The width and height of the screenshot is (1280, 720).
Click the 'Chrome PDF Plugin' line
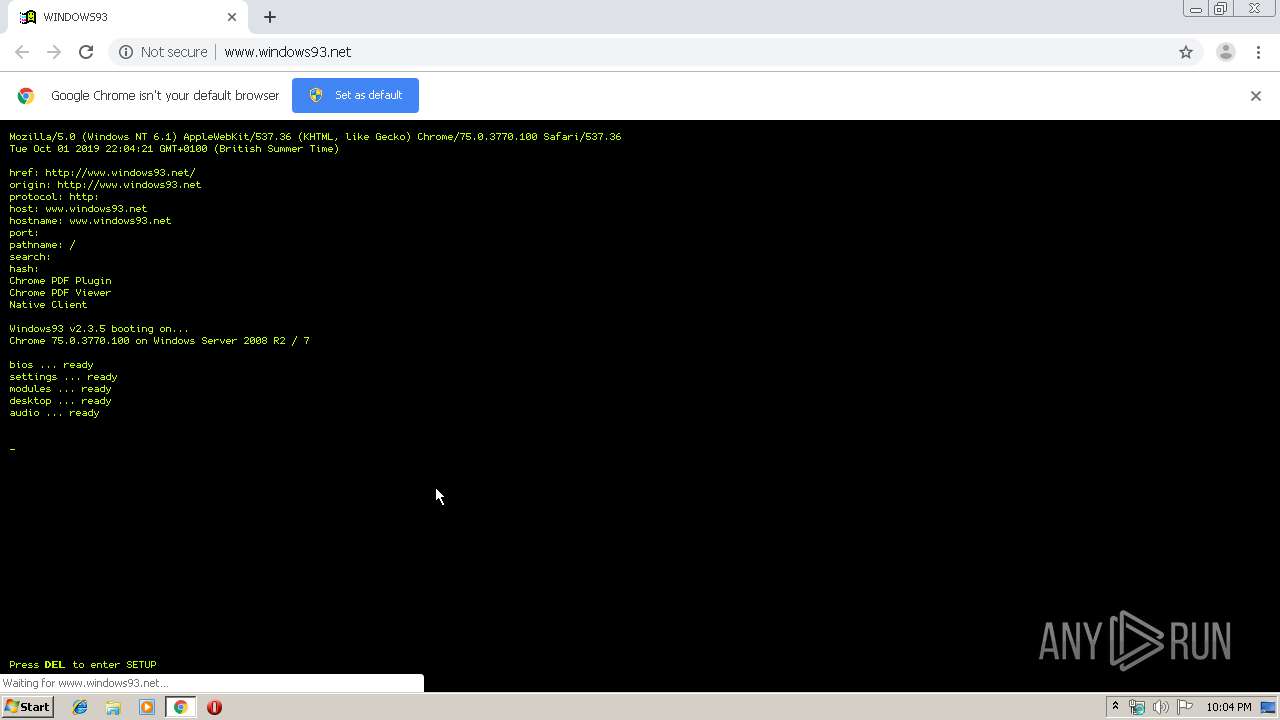click(60, 280)
